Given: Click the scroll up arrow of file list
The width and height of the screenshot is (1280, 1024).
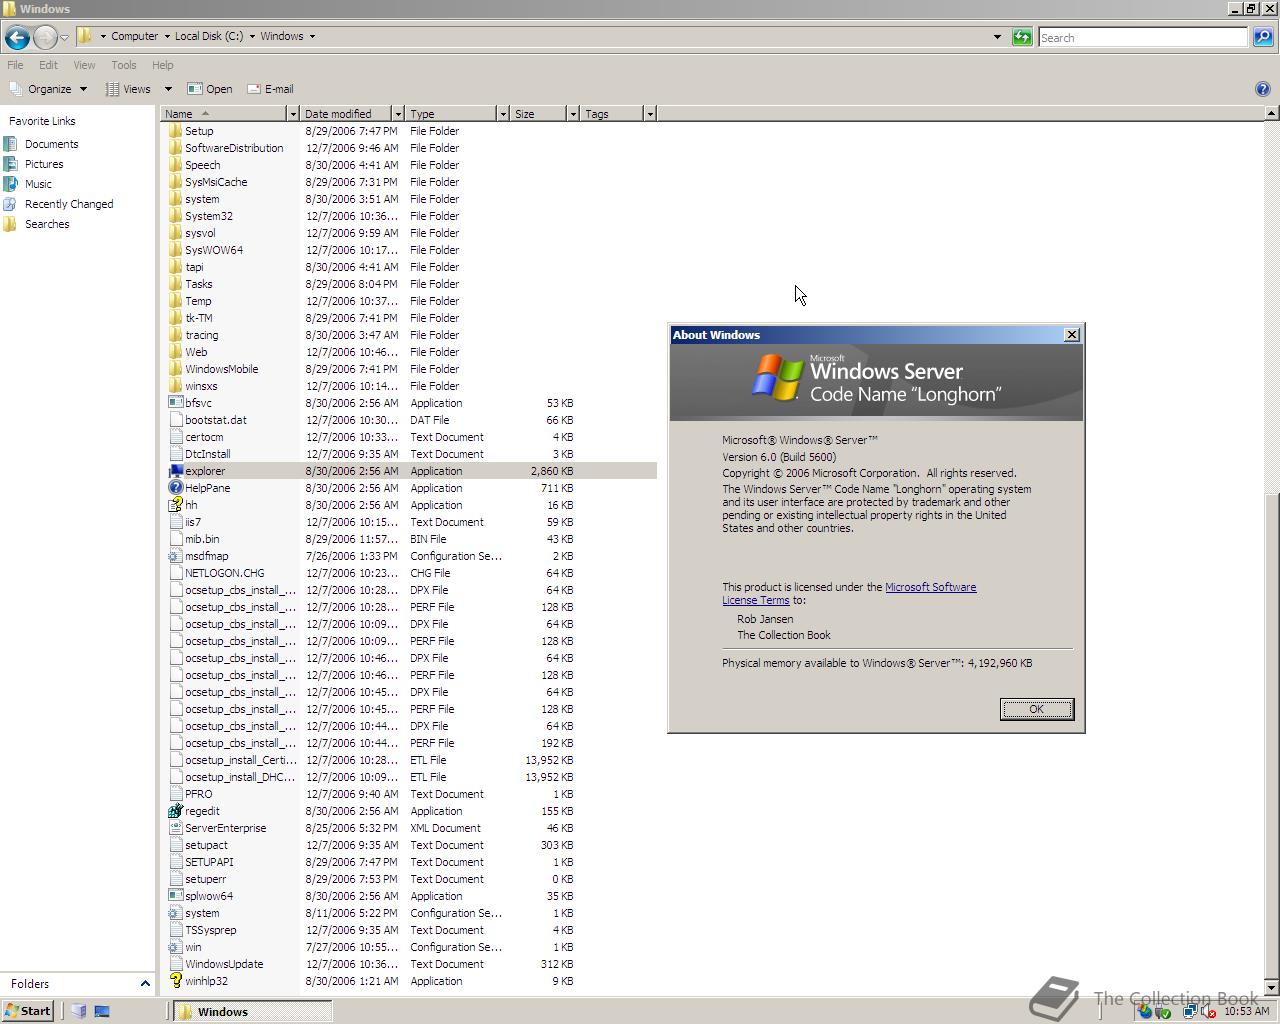Looking at the screenshot, I should (x=1271, y=114).
